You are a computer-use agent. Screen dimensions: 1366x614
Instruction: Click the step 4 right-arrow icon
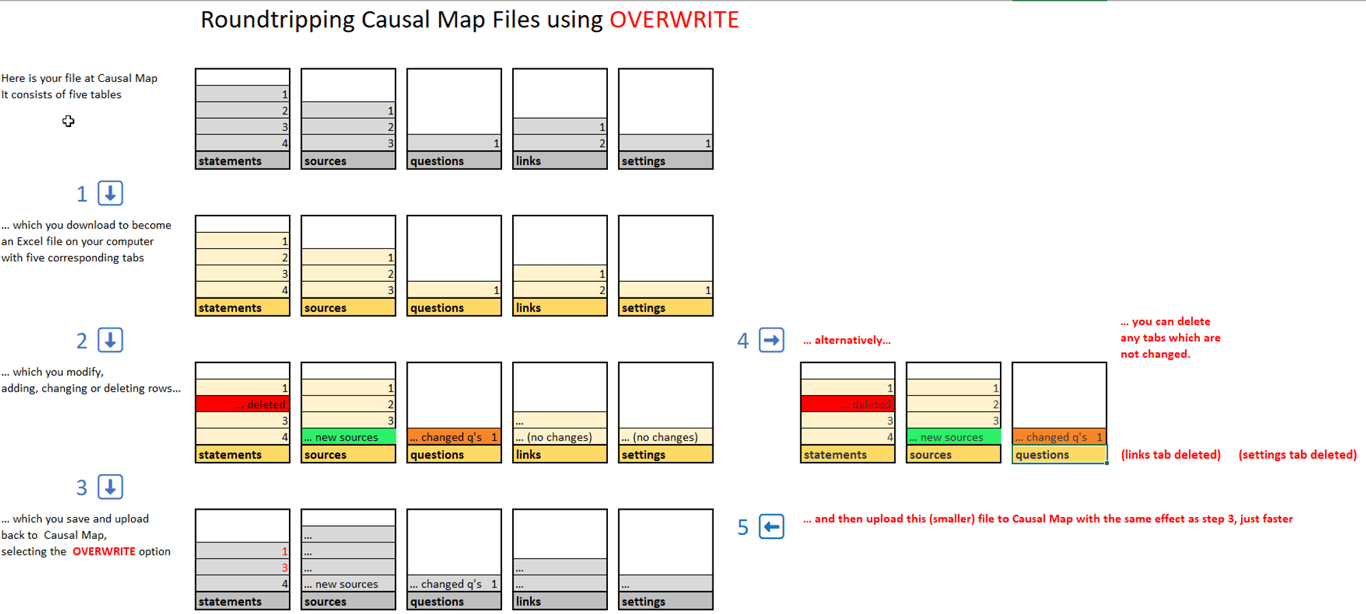771,340
